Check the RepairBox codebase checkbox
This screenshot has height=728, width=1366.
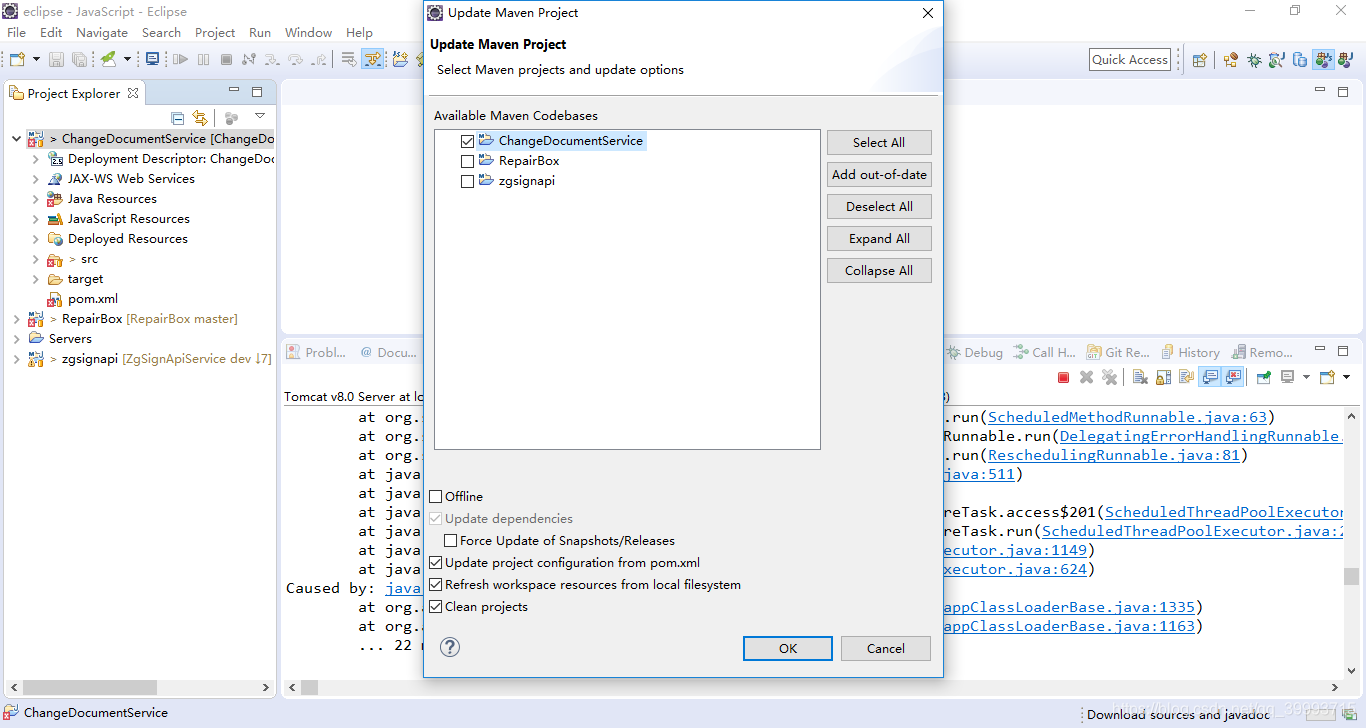click(467, 161)
